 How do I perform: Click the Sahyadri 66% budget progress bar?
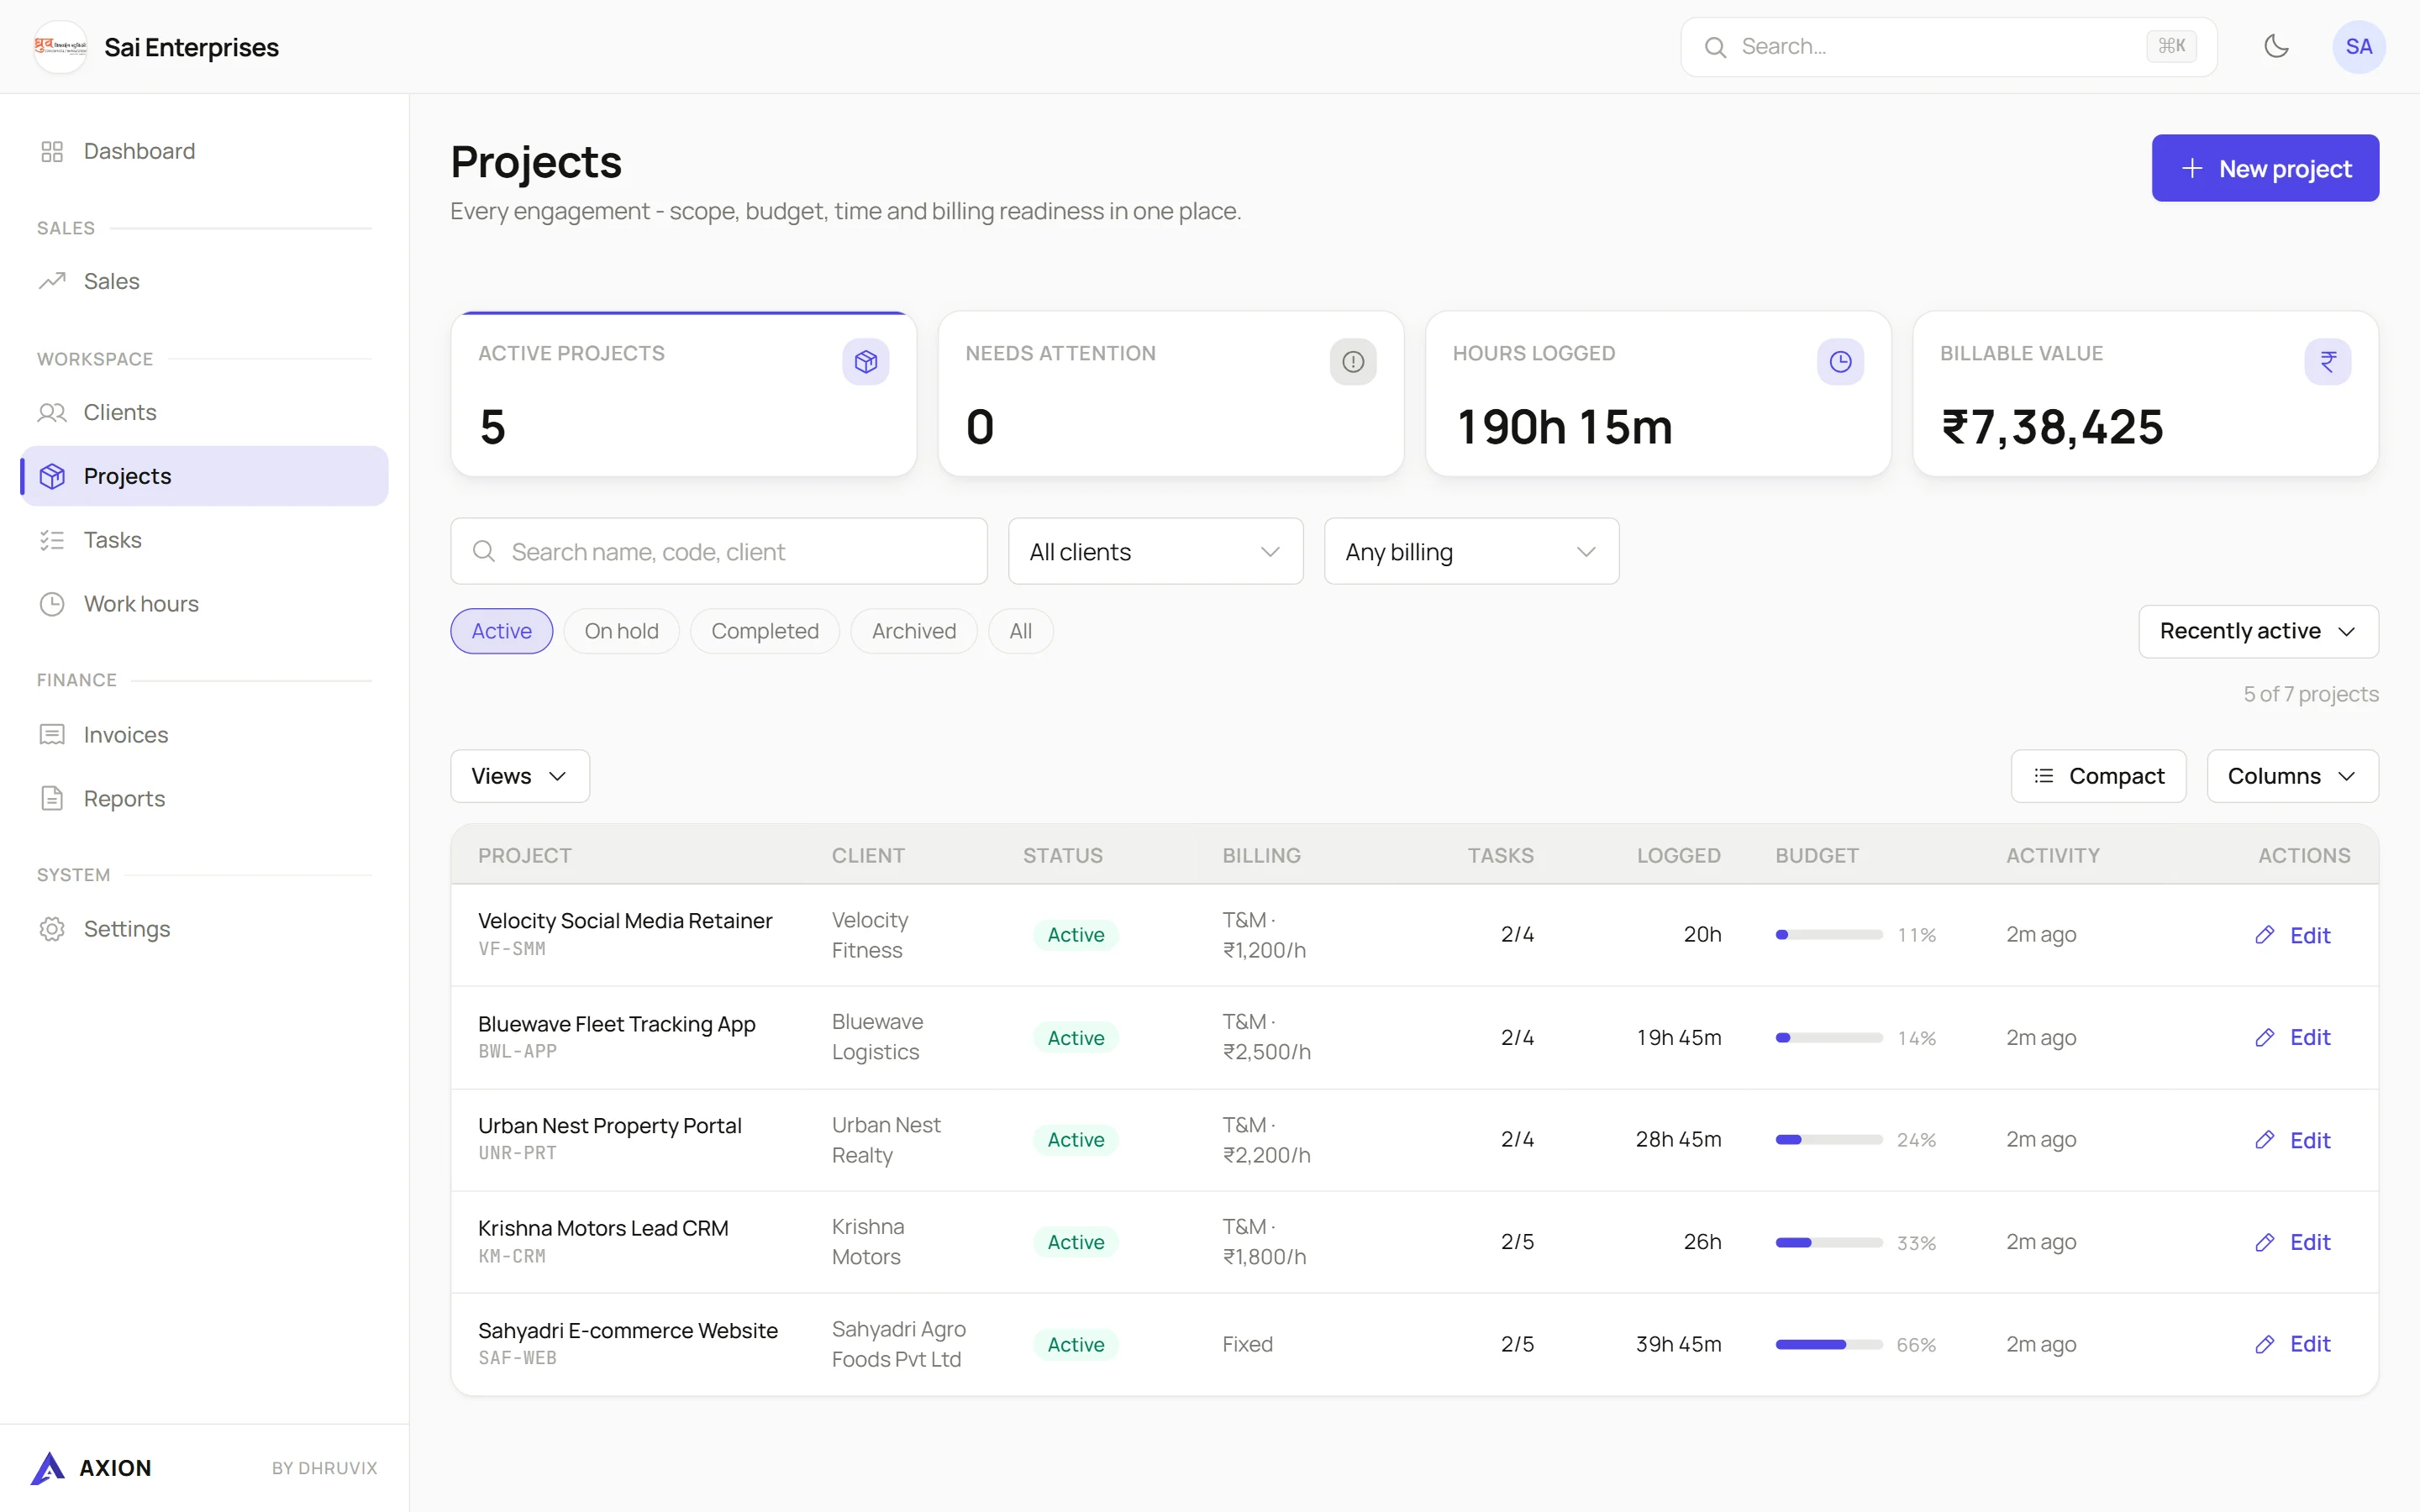pyautogui.click(x=1828, y=1344)
